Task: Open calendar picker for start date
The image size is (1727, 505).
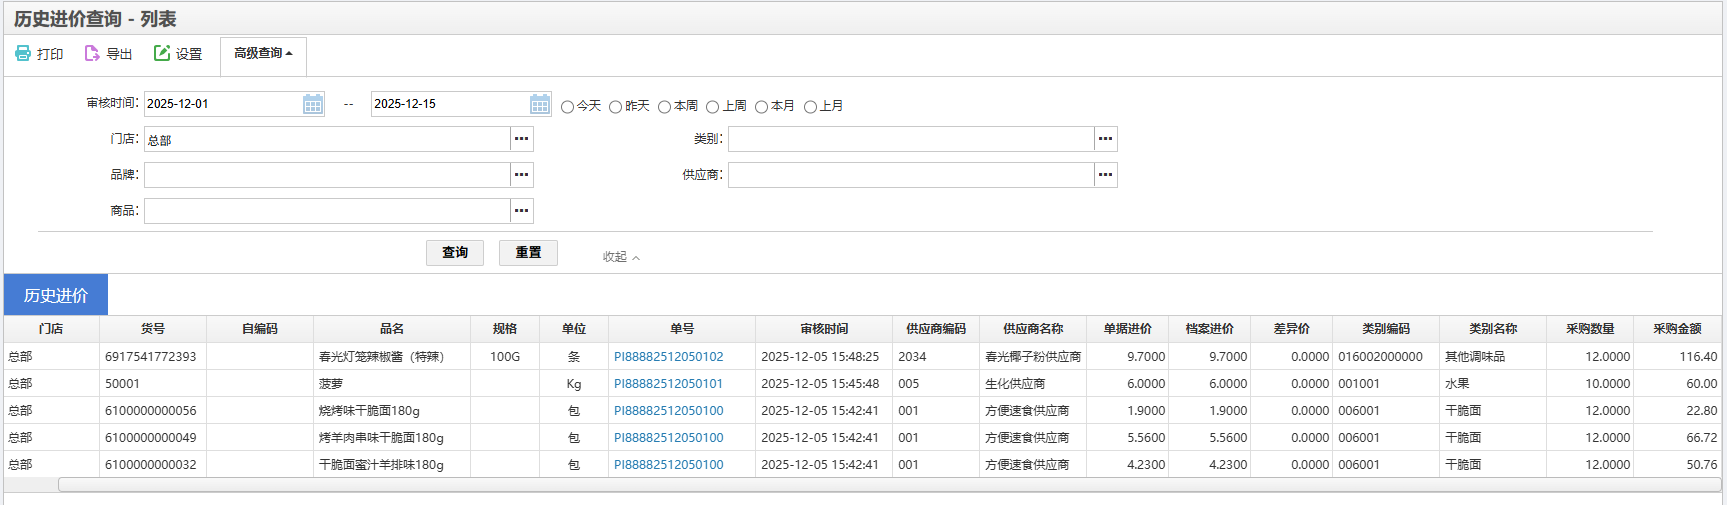Action: [x=313, y=104]
